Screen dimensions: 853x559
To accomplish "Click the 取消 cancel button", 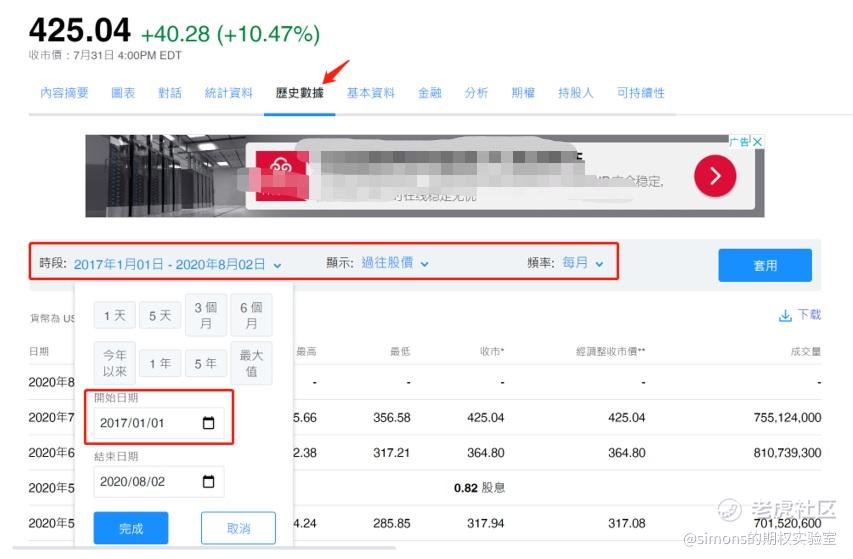I will tap(238, 528).
